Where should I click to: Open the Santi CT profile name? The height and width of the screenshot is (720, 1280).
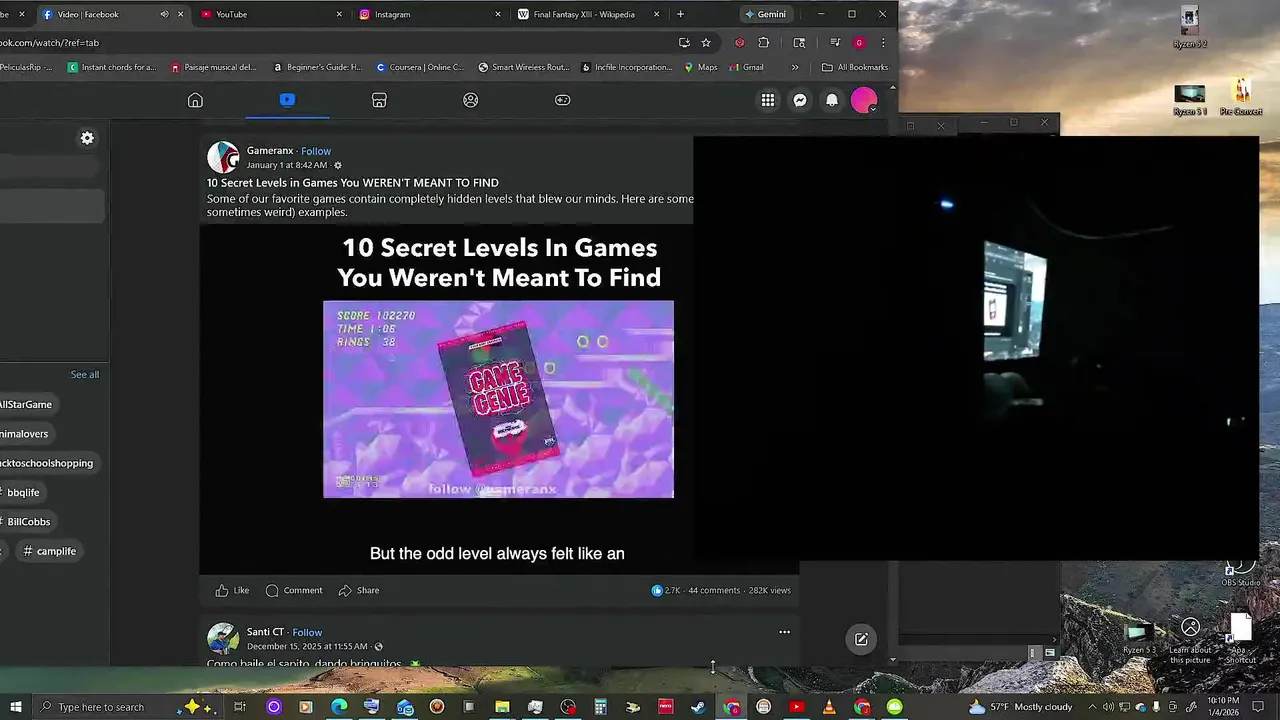265,632
